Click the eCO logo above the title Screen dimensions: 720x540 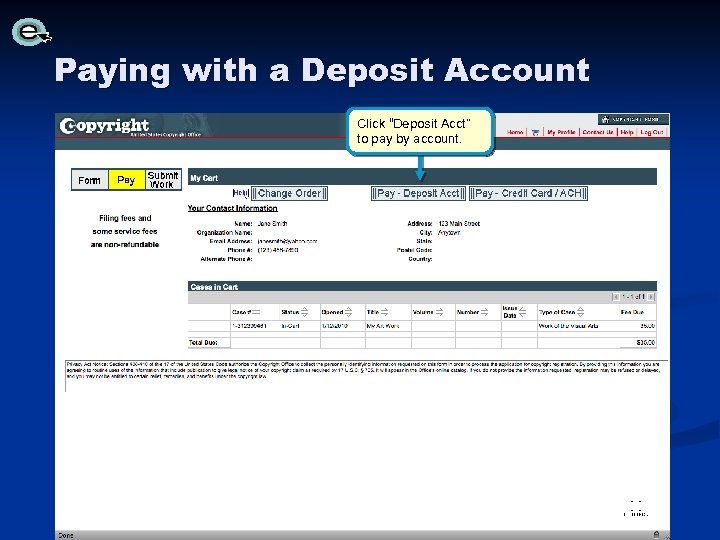pos(31,32)
